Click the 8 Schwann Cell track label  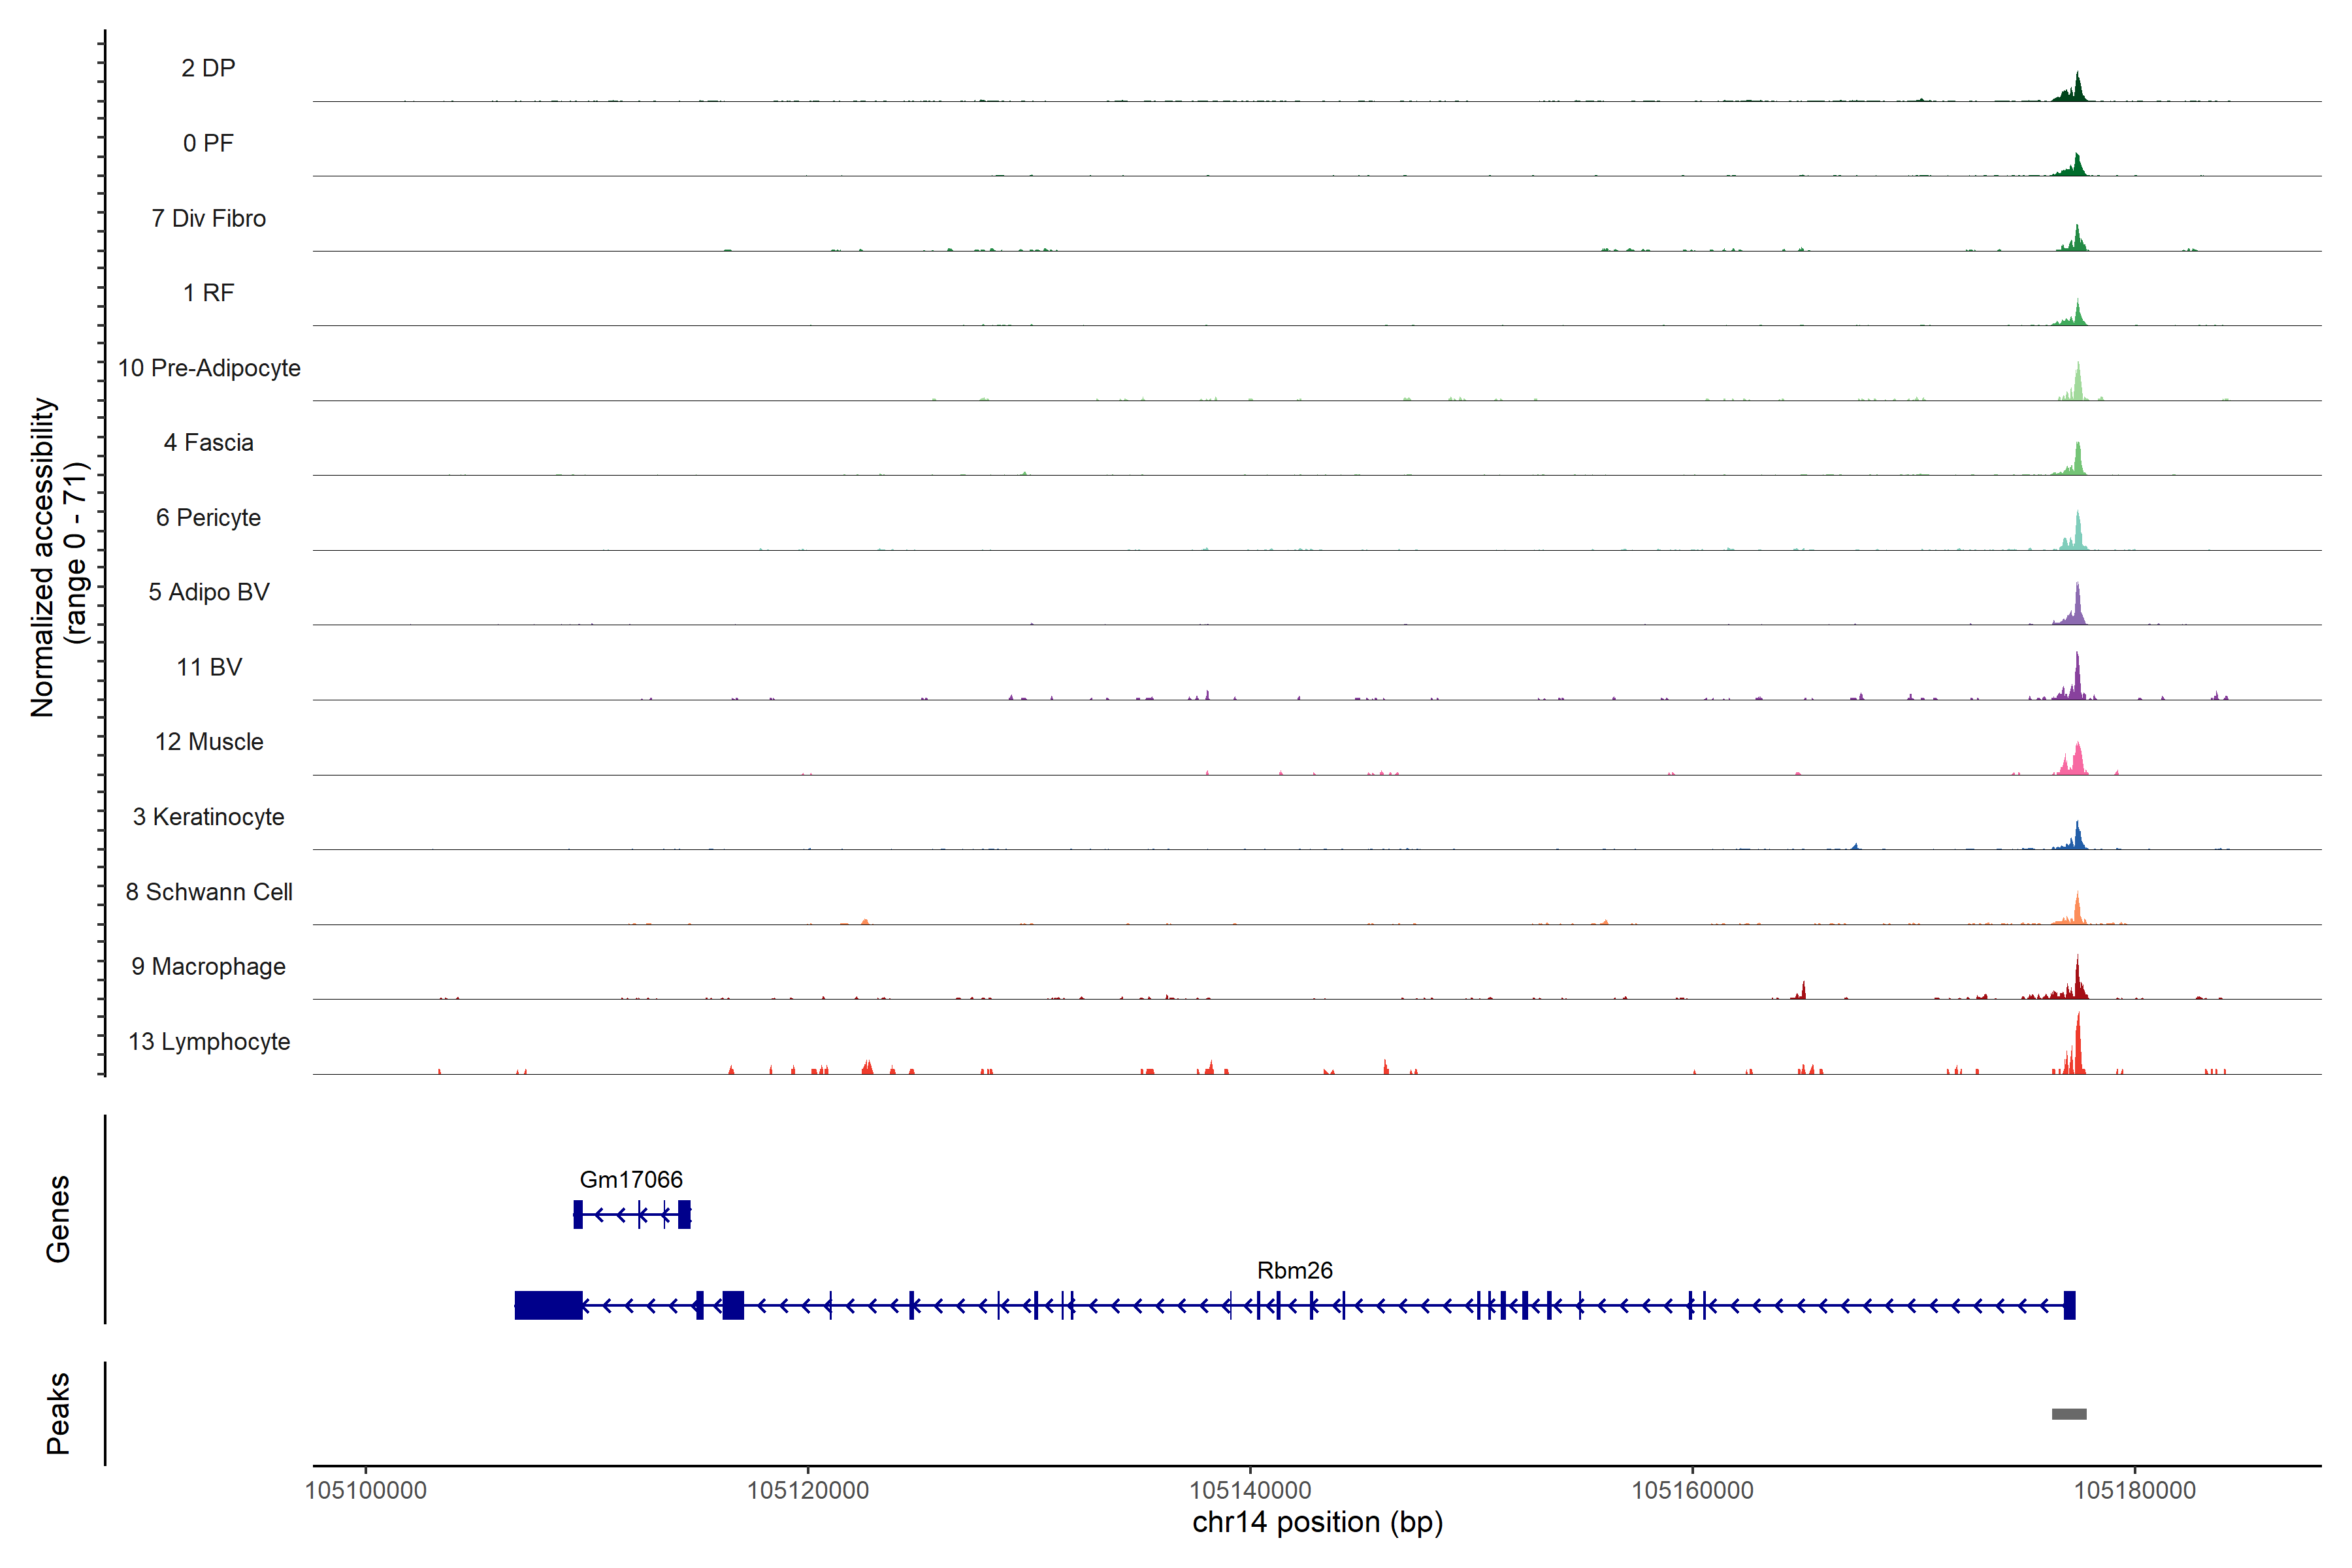[209, 891]
